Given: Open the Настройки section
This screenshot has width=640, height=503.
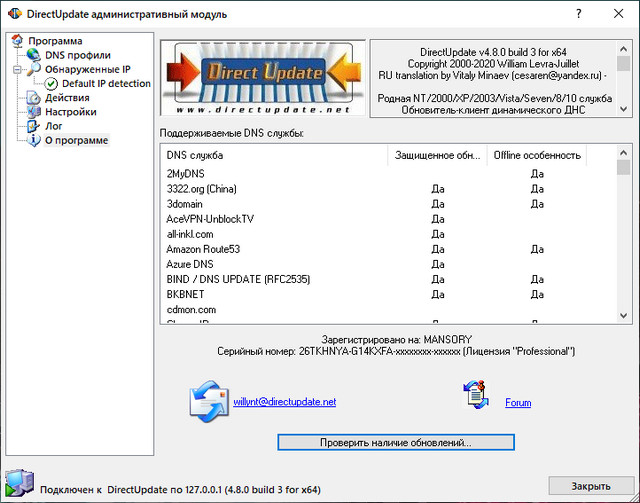Looking at the screenshot, I should [71, 112].
